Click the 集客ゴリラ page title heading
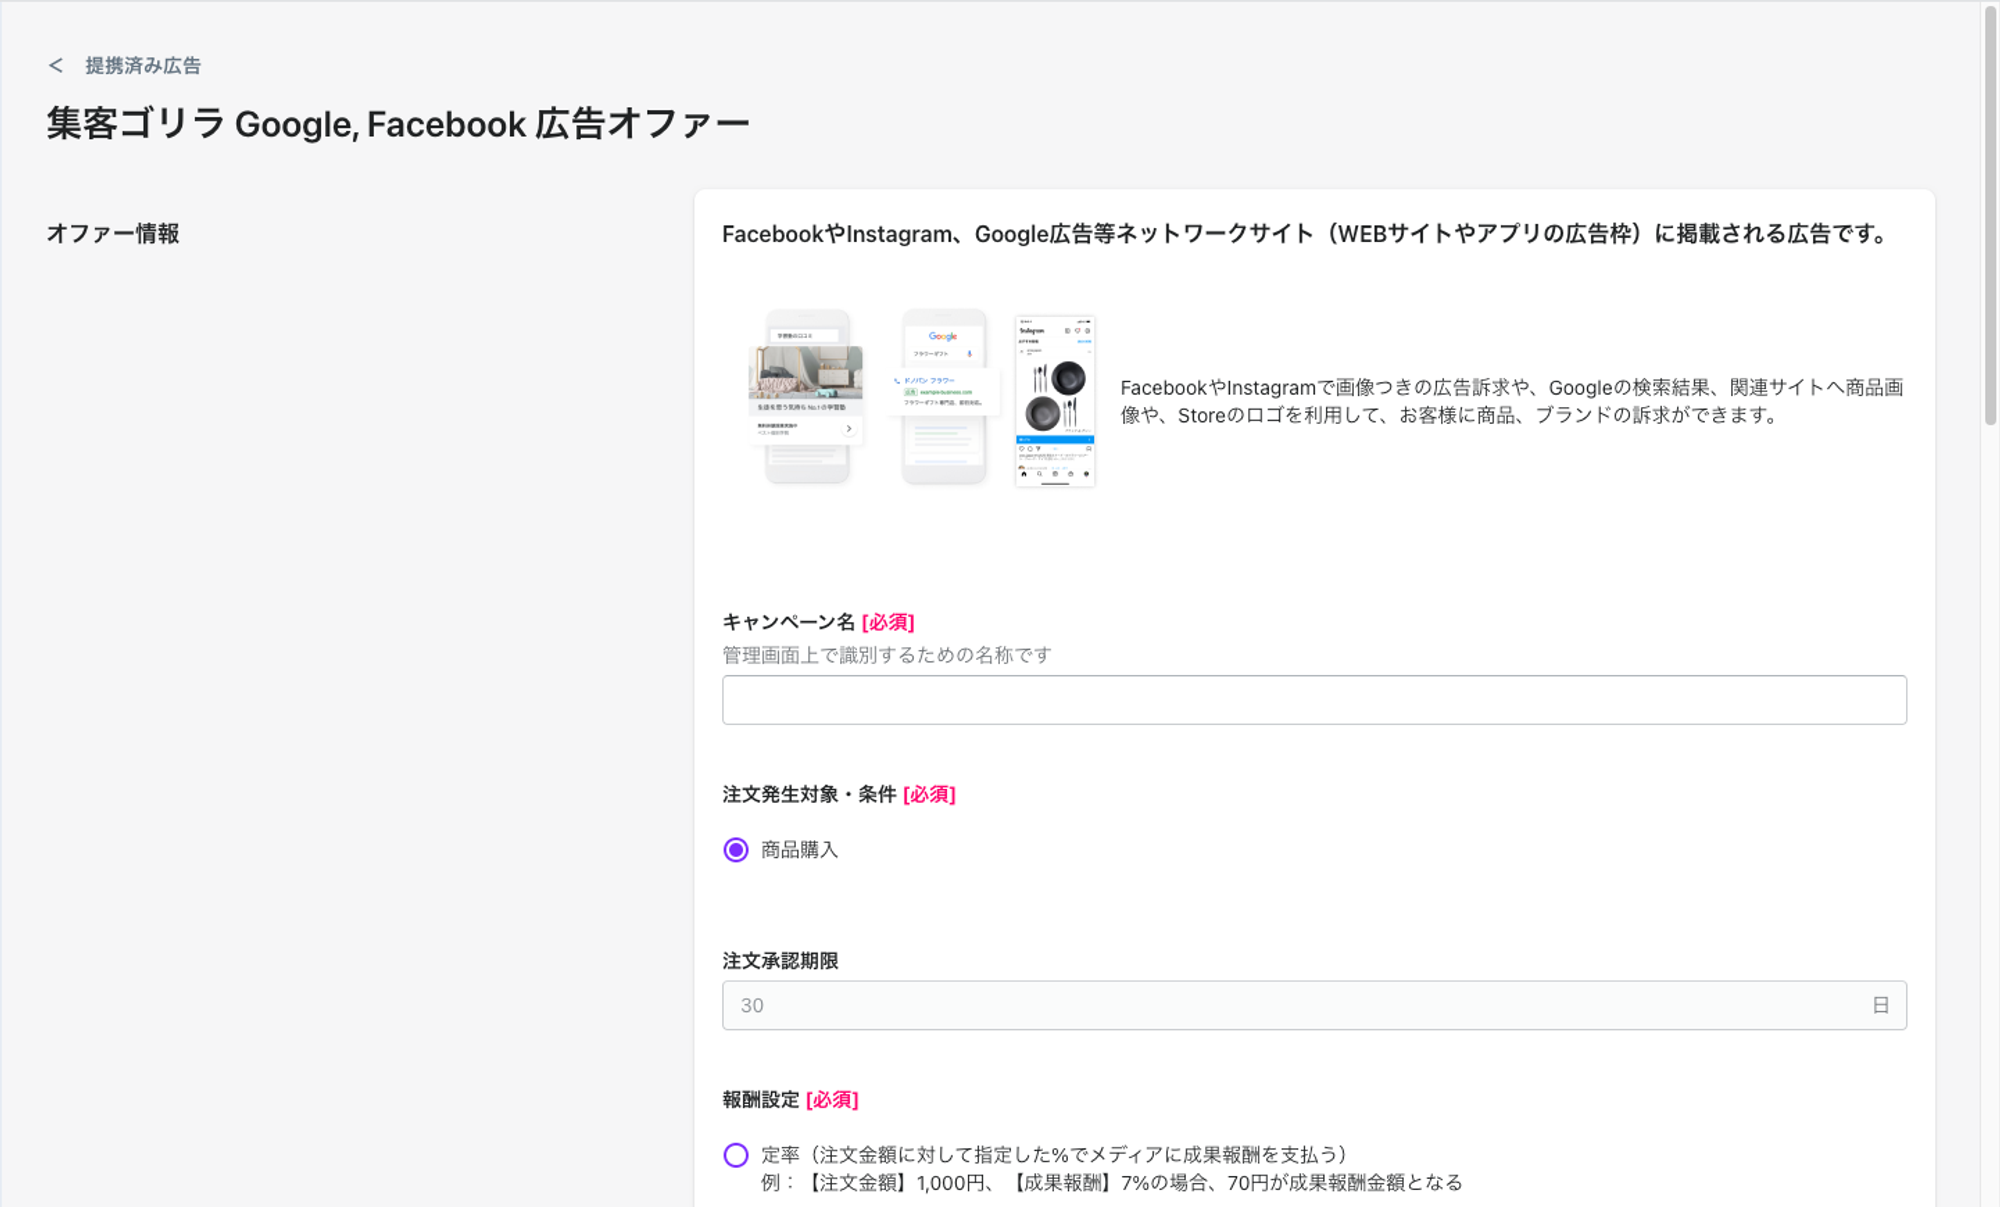Viewport: 2000px width, 1207px height. point(398,124)
